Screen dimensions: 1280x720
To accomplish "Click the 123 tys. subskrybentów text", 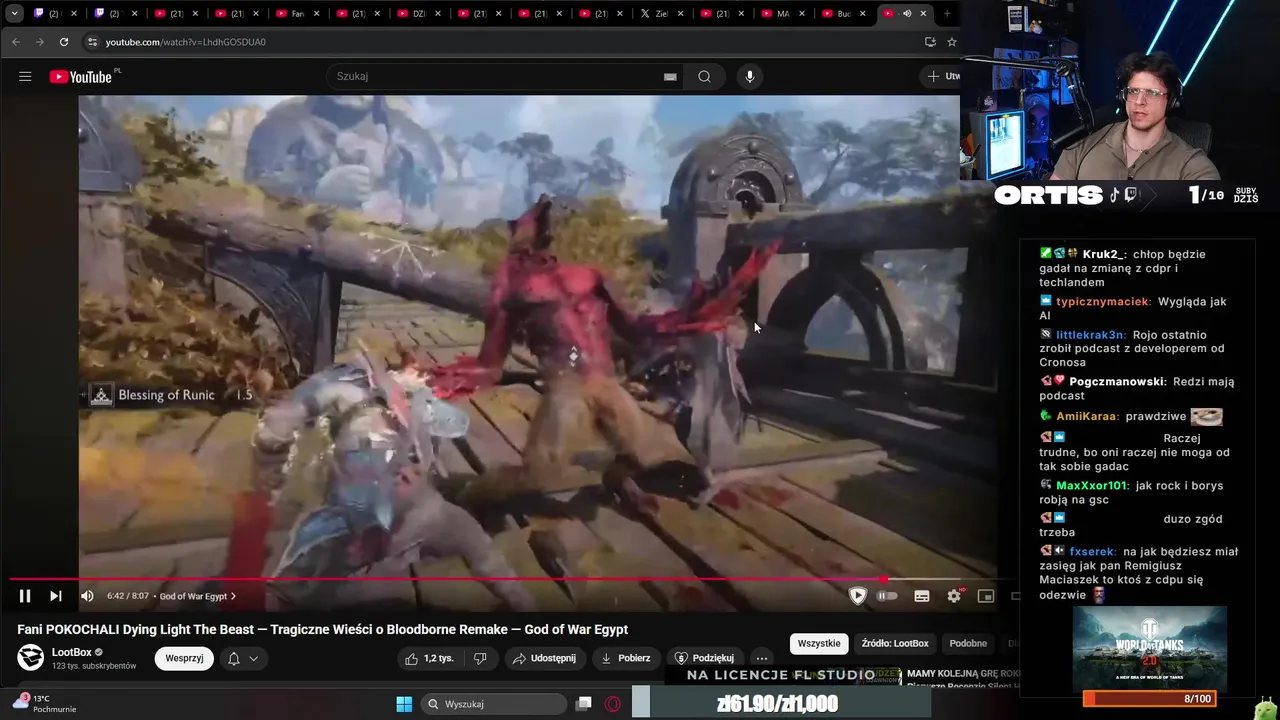I will coord(94,666).
